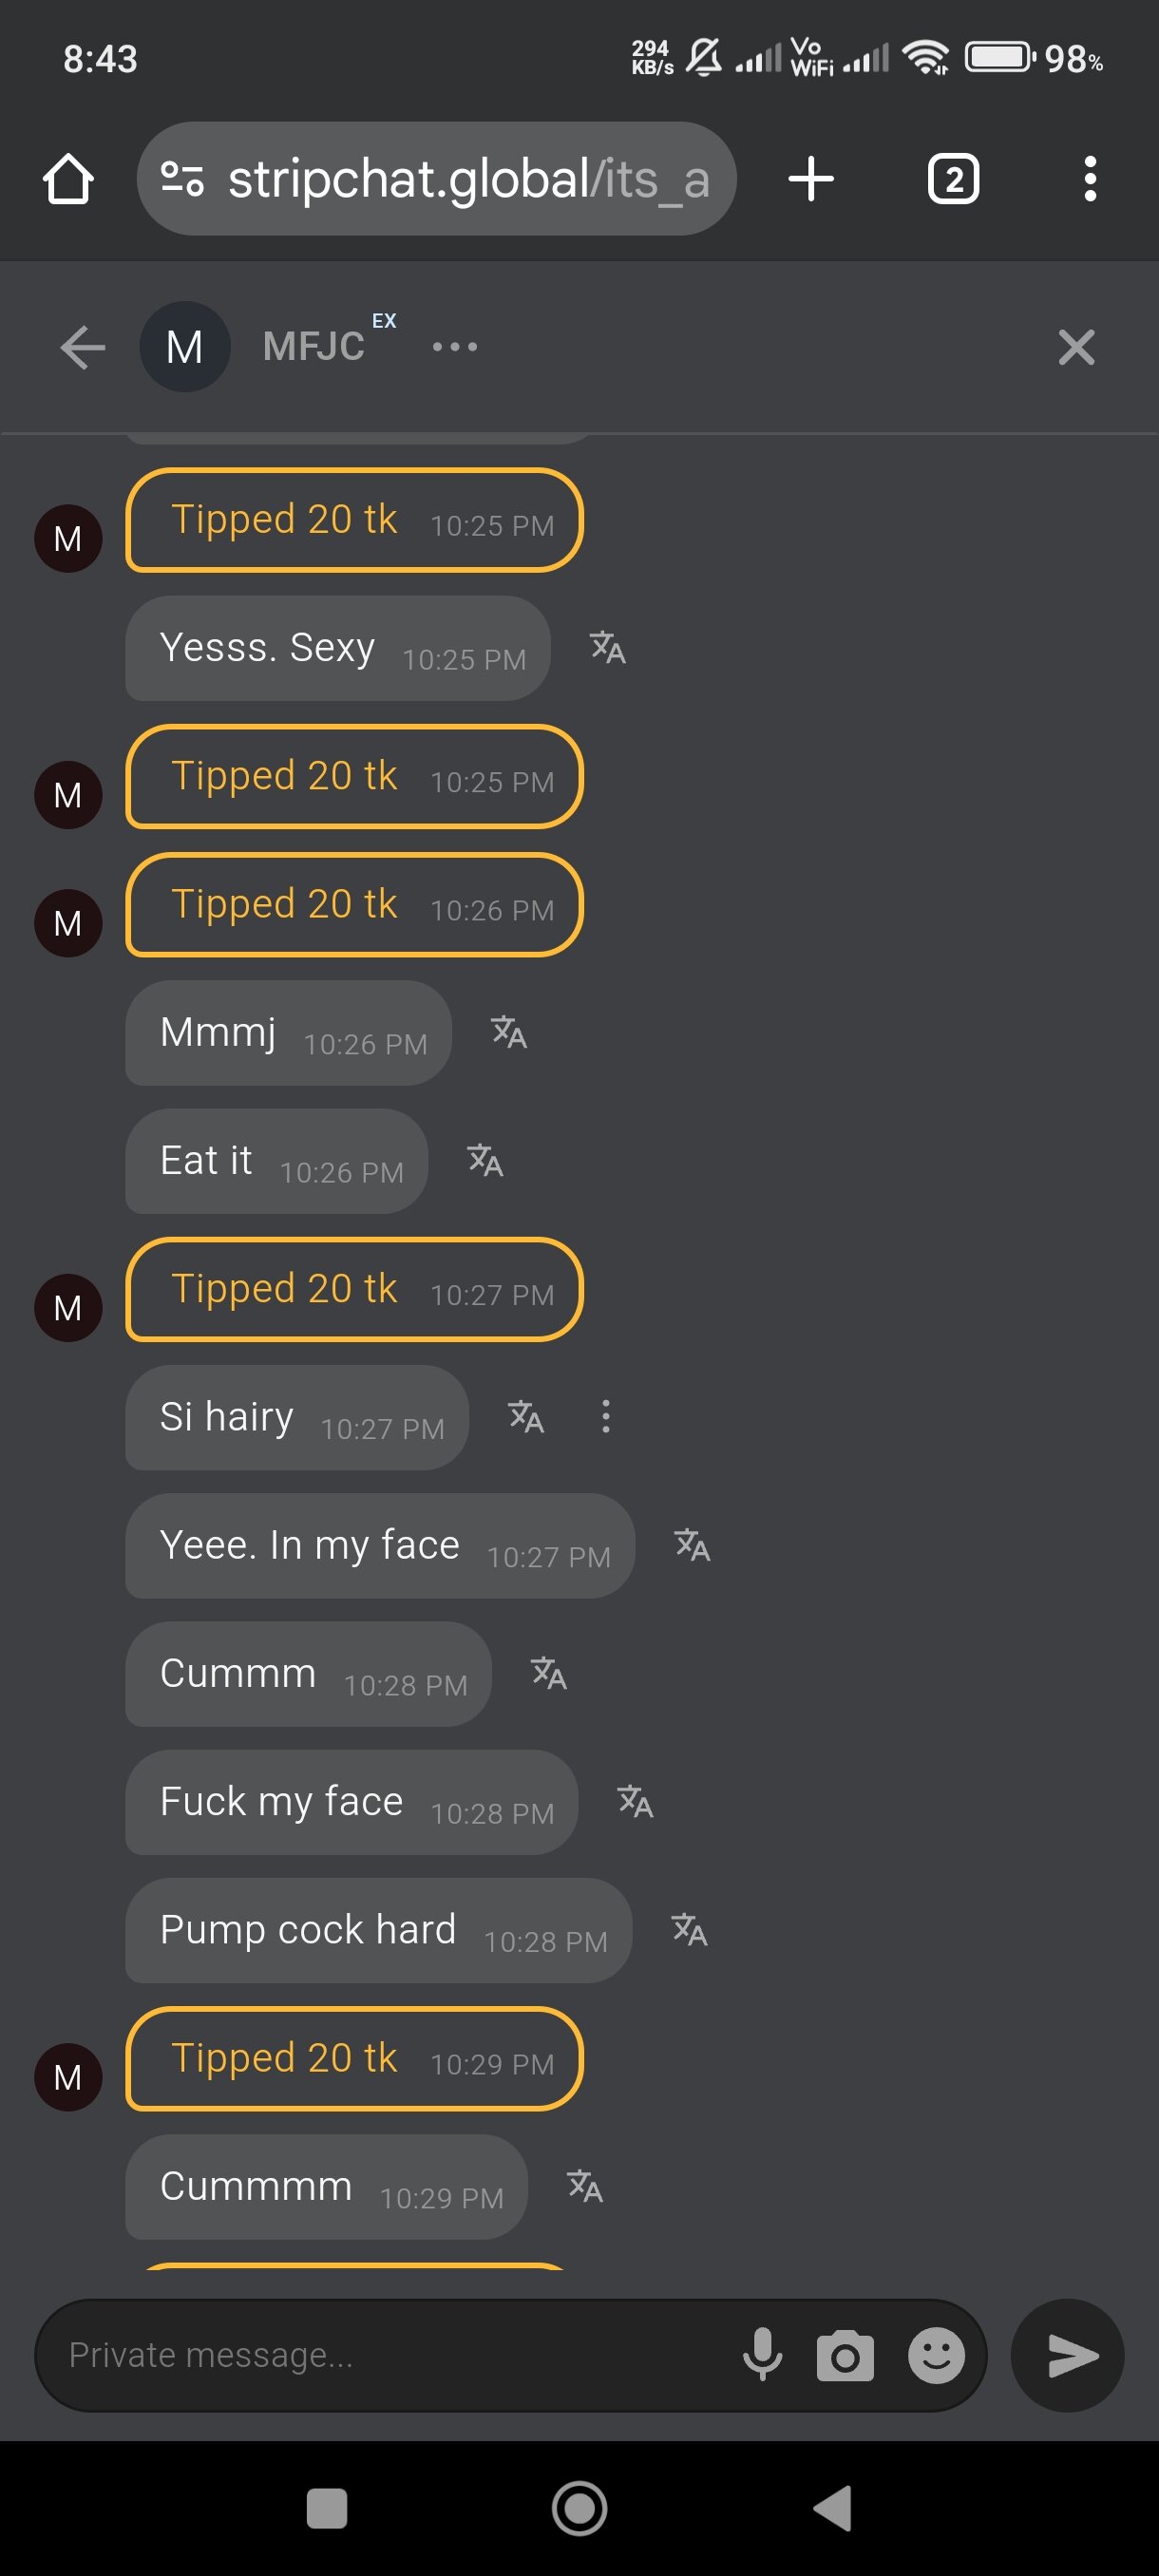Open more options for "Si hairy" message
Screen dimensions: 1159x2576
pyautogui.click(x=605, y=1417)
